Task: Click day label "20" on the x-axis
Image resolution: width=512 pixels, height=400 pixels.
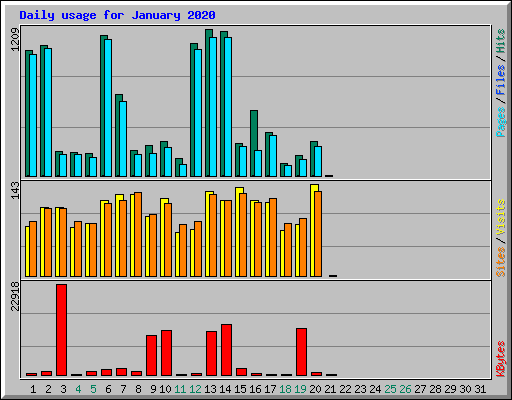Action: [315, 389]
